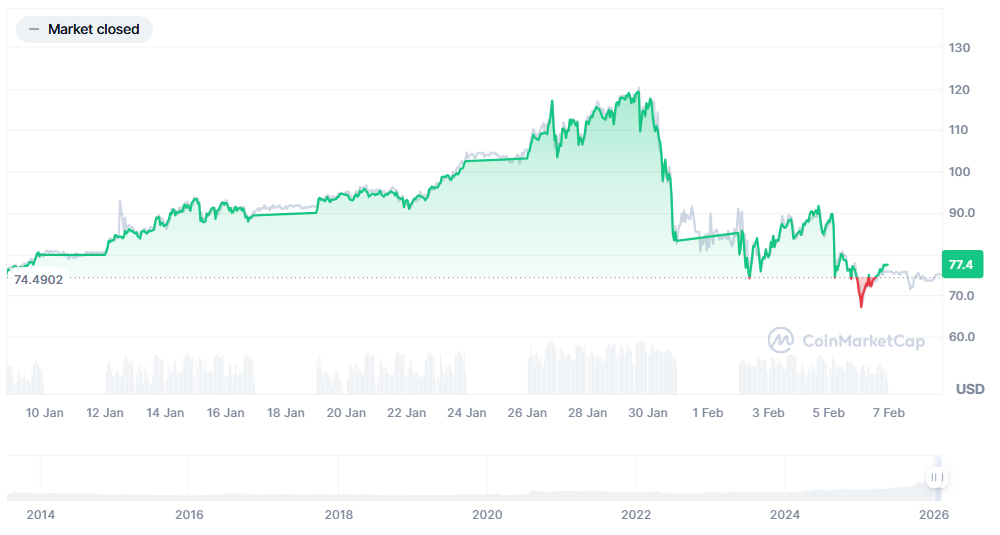Click the 60.0 price axis label
Screen dimensions: 1000x535
[960, 337]
